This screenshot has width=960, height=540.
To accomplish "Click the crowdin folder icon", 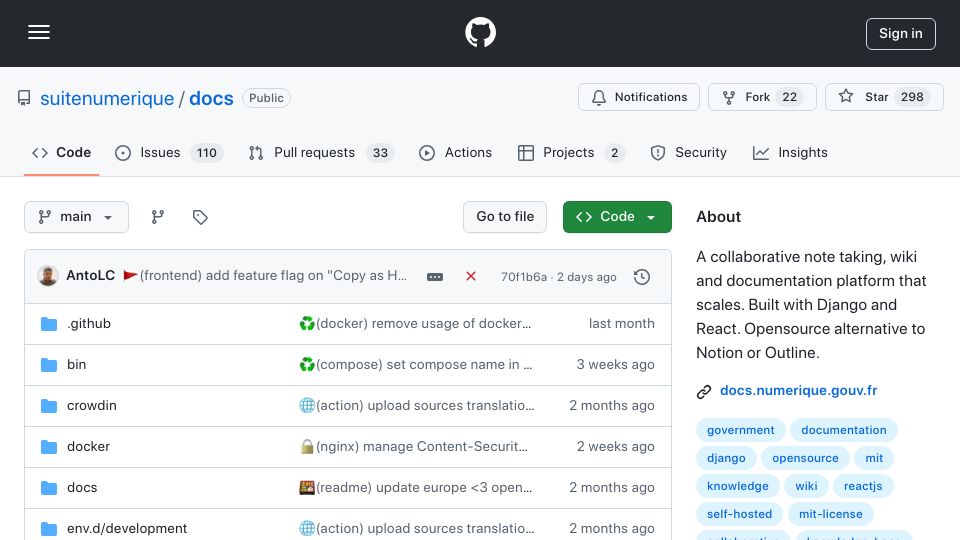I will coord(49,406).
